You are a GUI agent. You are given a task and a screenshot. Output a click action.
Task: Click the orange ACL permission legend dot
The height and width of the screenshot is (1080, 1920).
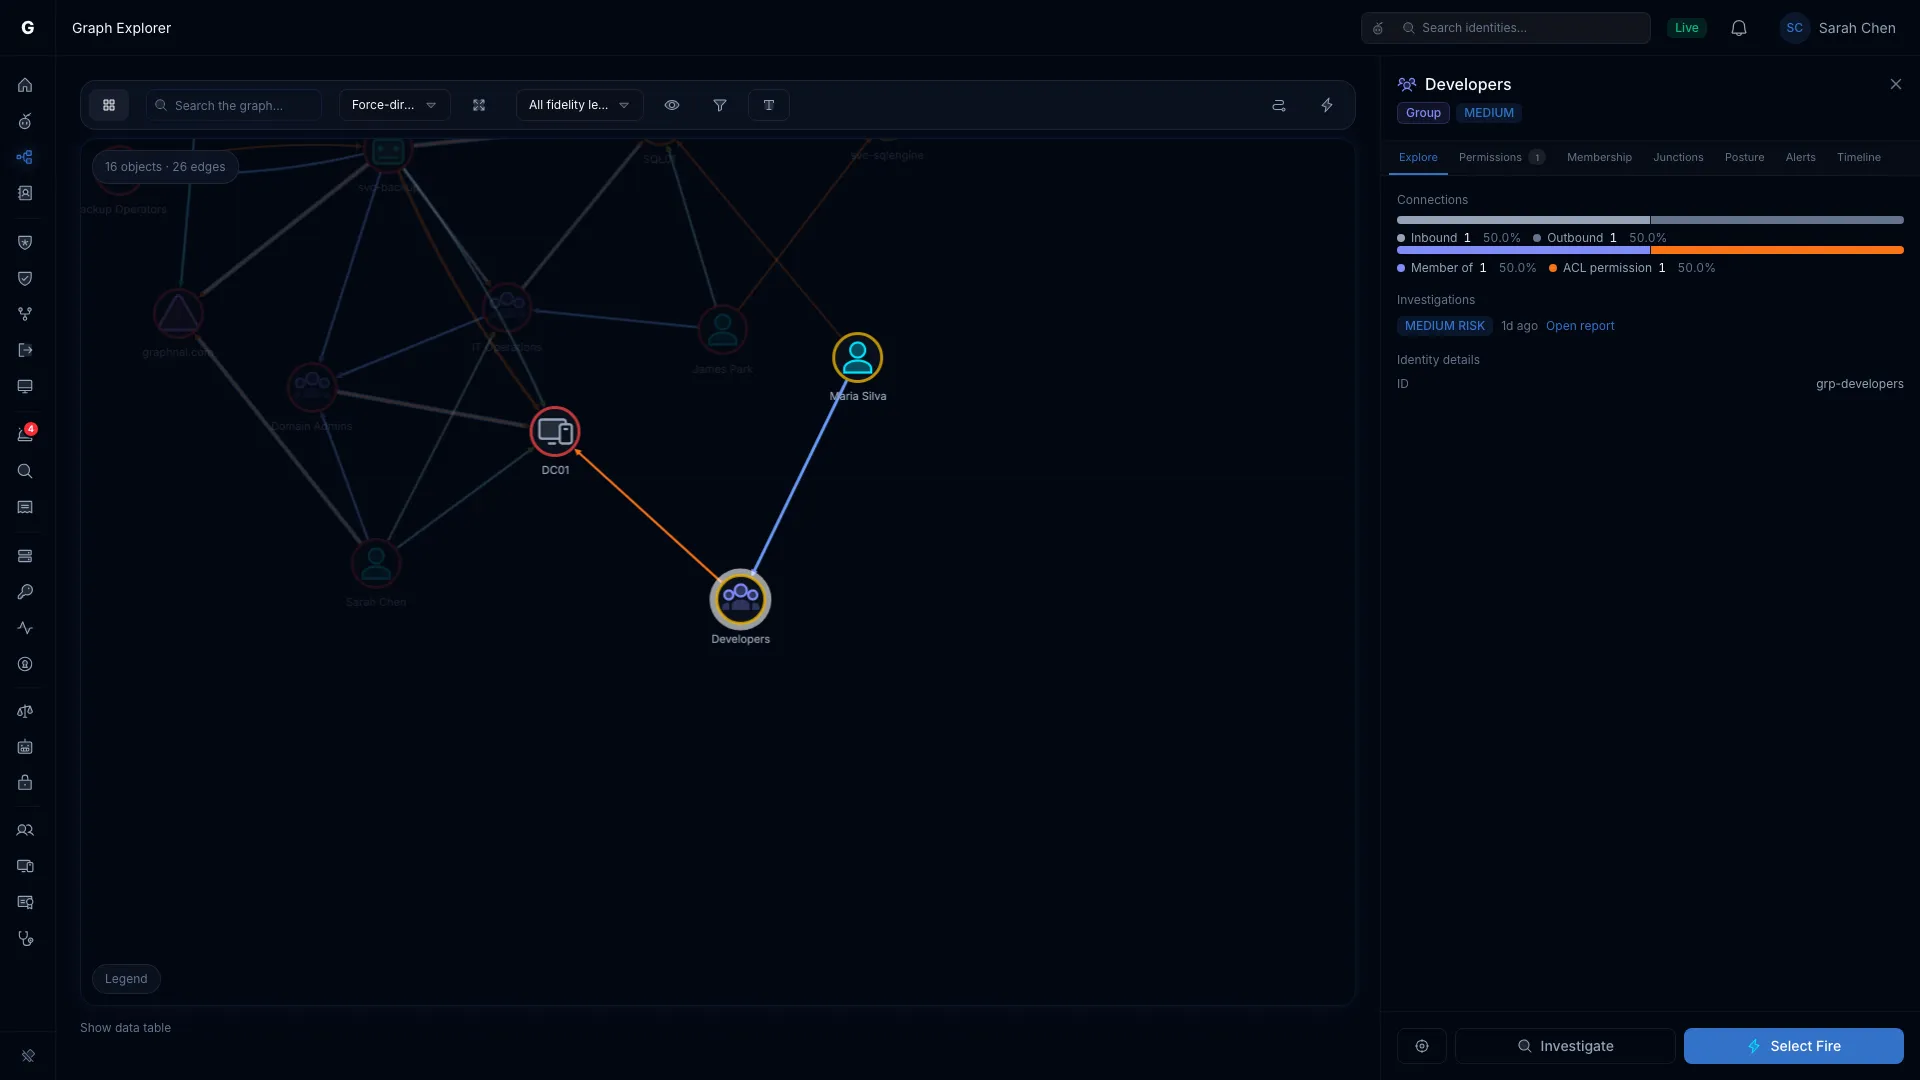(x=1552, y=268)
